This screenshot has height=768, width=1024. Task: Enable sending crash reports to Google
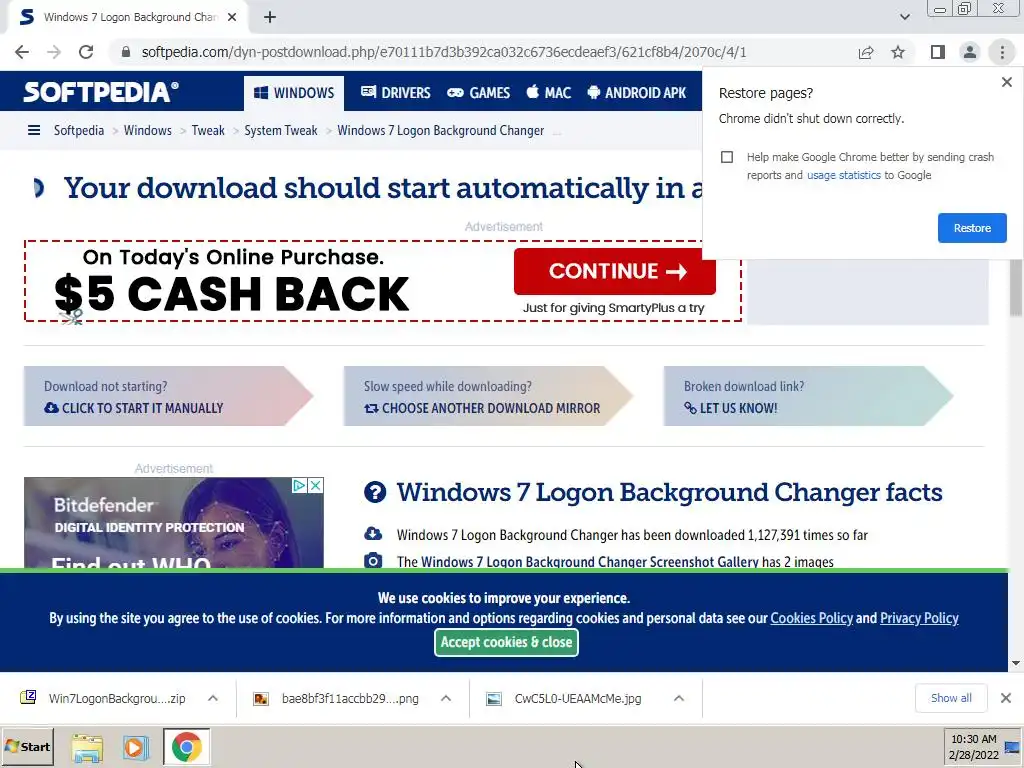click(x=727, y=157)
